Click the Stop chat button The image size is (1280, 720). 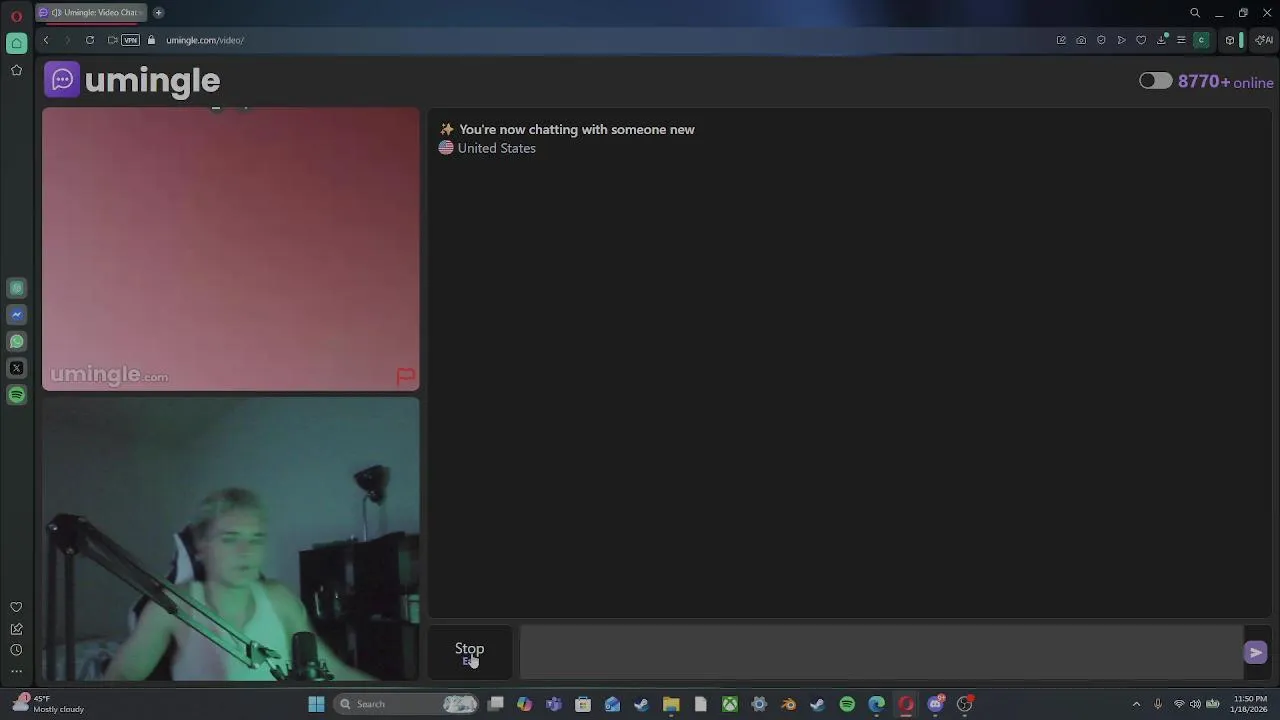tap(469, 652)
